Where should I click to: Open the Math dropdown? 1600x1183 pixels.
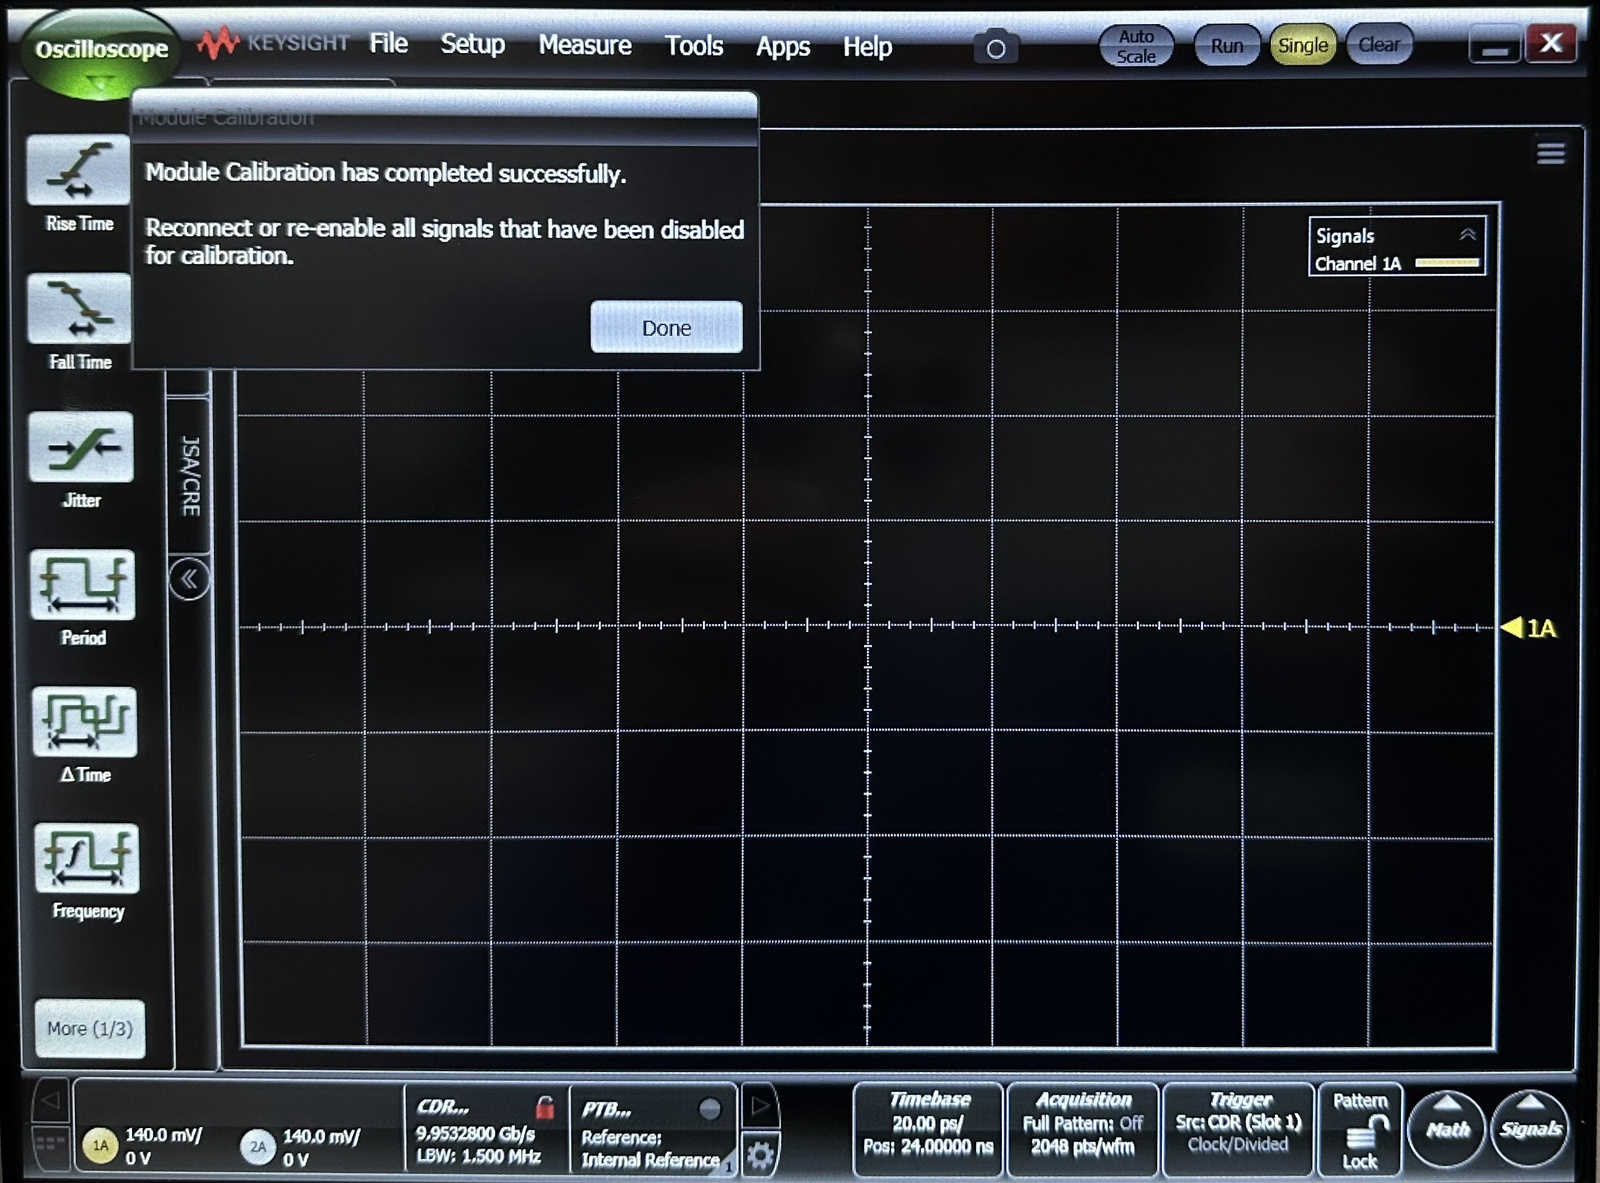click(1446, 1129)
